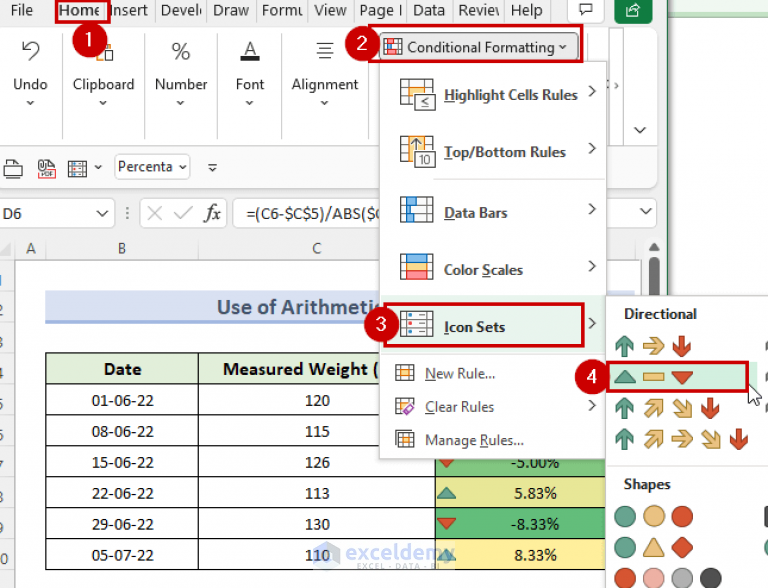
Task: Select the cell with date 05-07-22
Action: coord(122,555)
